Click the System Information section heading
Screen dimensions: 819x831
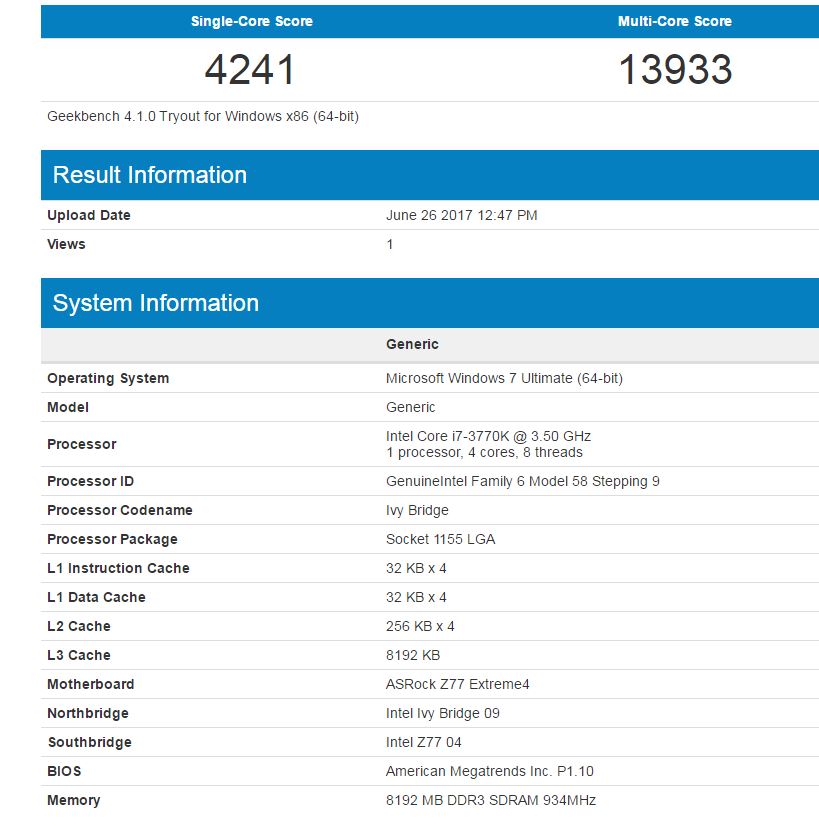click(x=156, y=303)
